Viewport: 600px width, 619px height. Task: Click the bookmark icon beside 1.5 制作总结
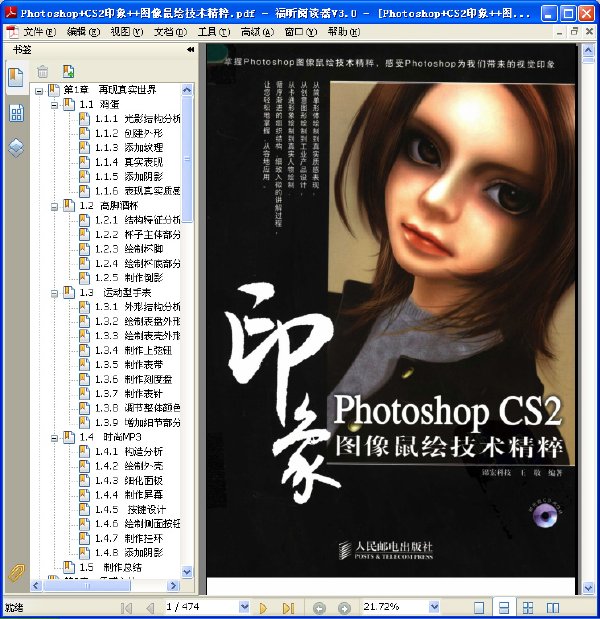tap(69, 567)
